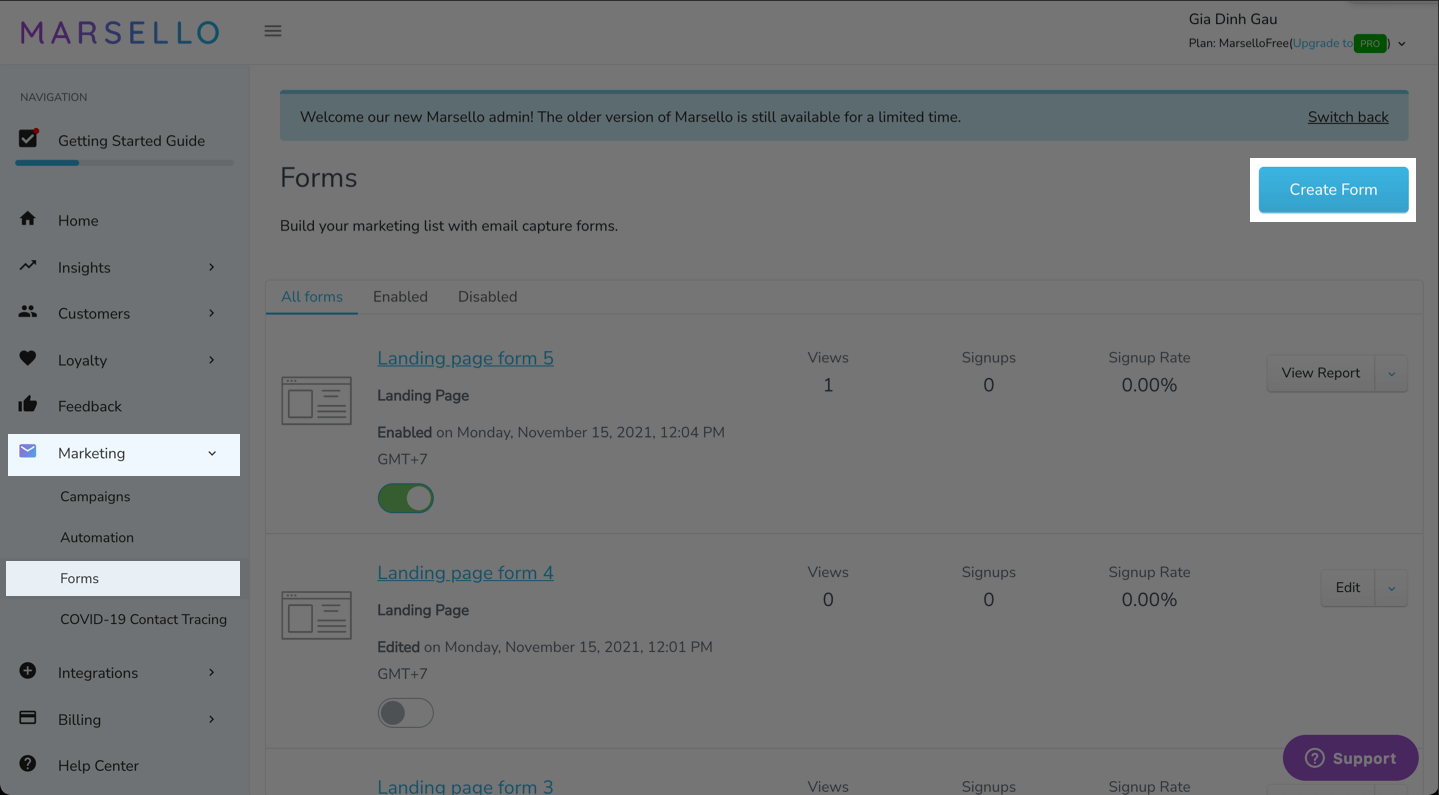Click the Home house icon
Image resolution: width=1439 pixels, height=795 pixels.
tap(28, 219)
